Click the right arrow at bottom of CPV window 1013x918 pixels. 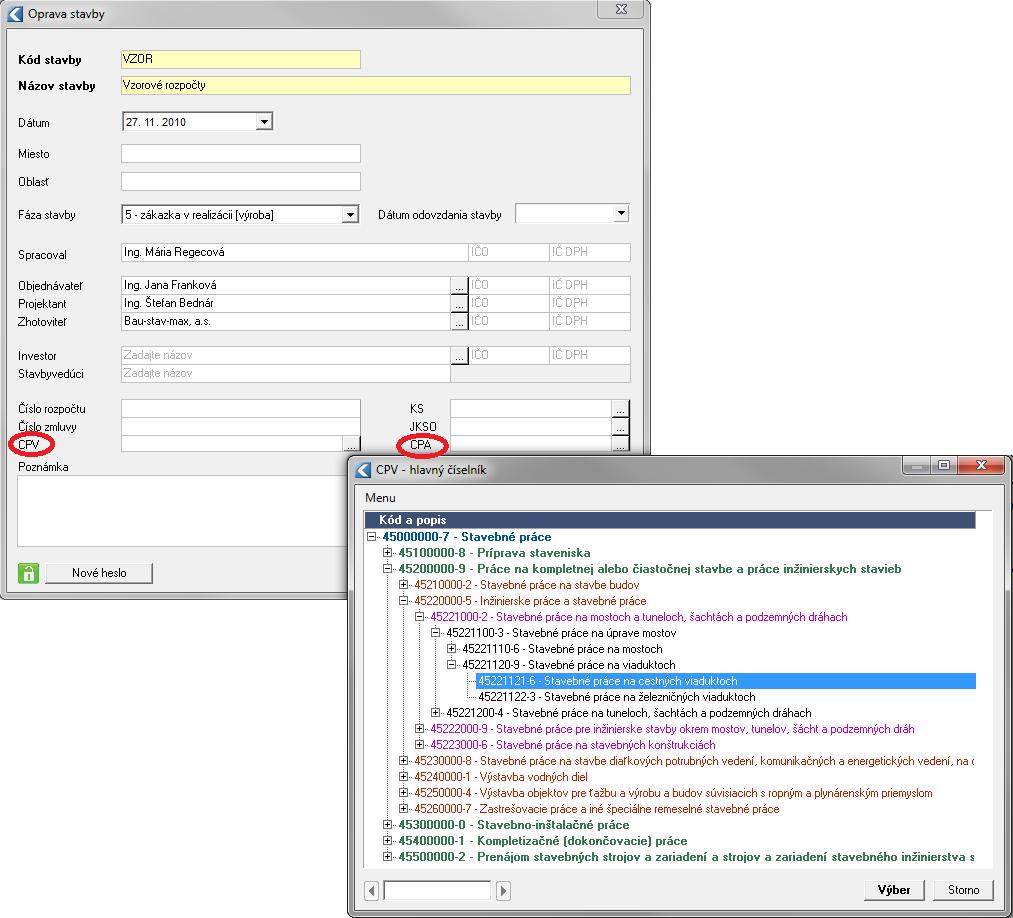click(x=503, y=890)
